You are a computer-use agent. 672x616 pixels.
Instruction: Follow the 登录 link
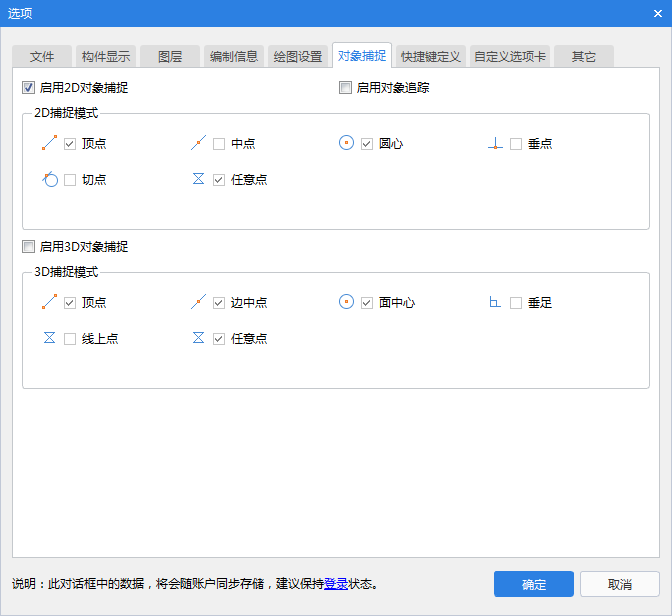[x=336, y=584]
